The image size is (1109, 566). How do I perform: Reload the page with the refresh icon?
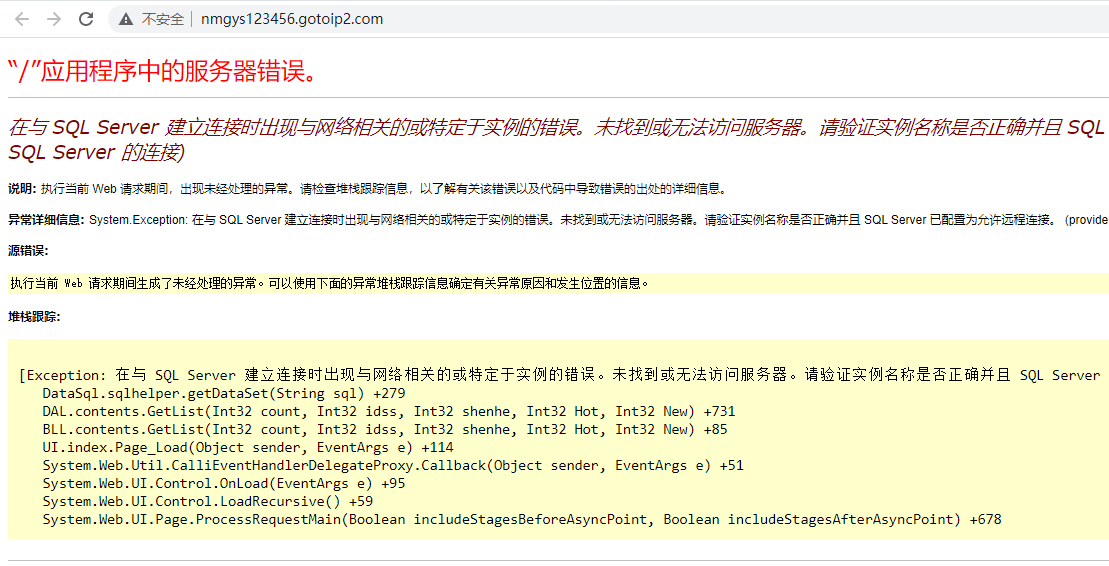[86, 19]
